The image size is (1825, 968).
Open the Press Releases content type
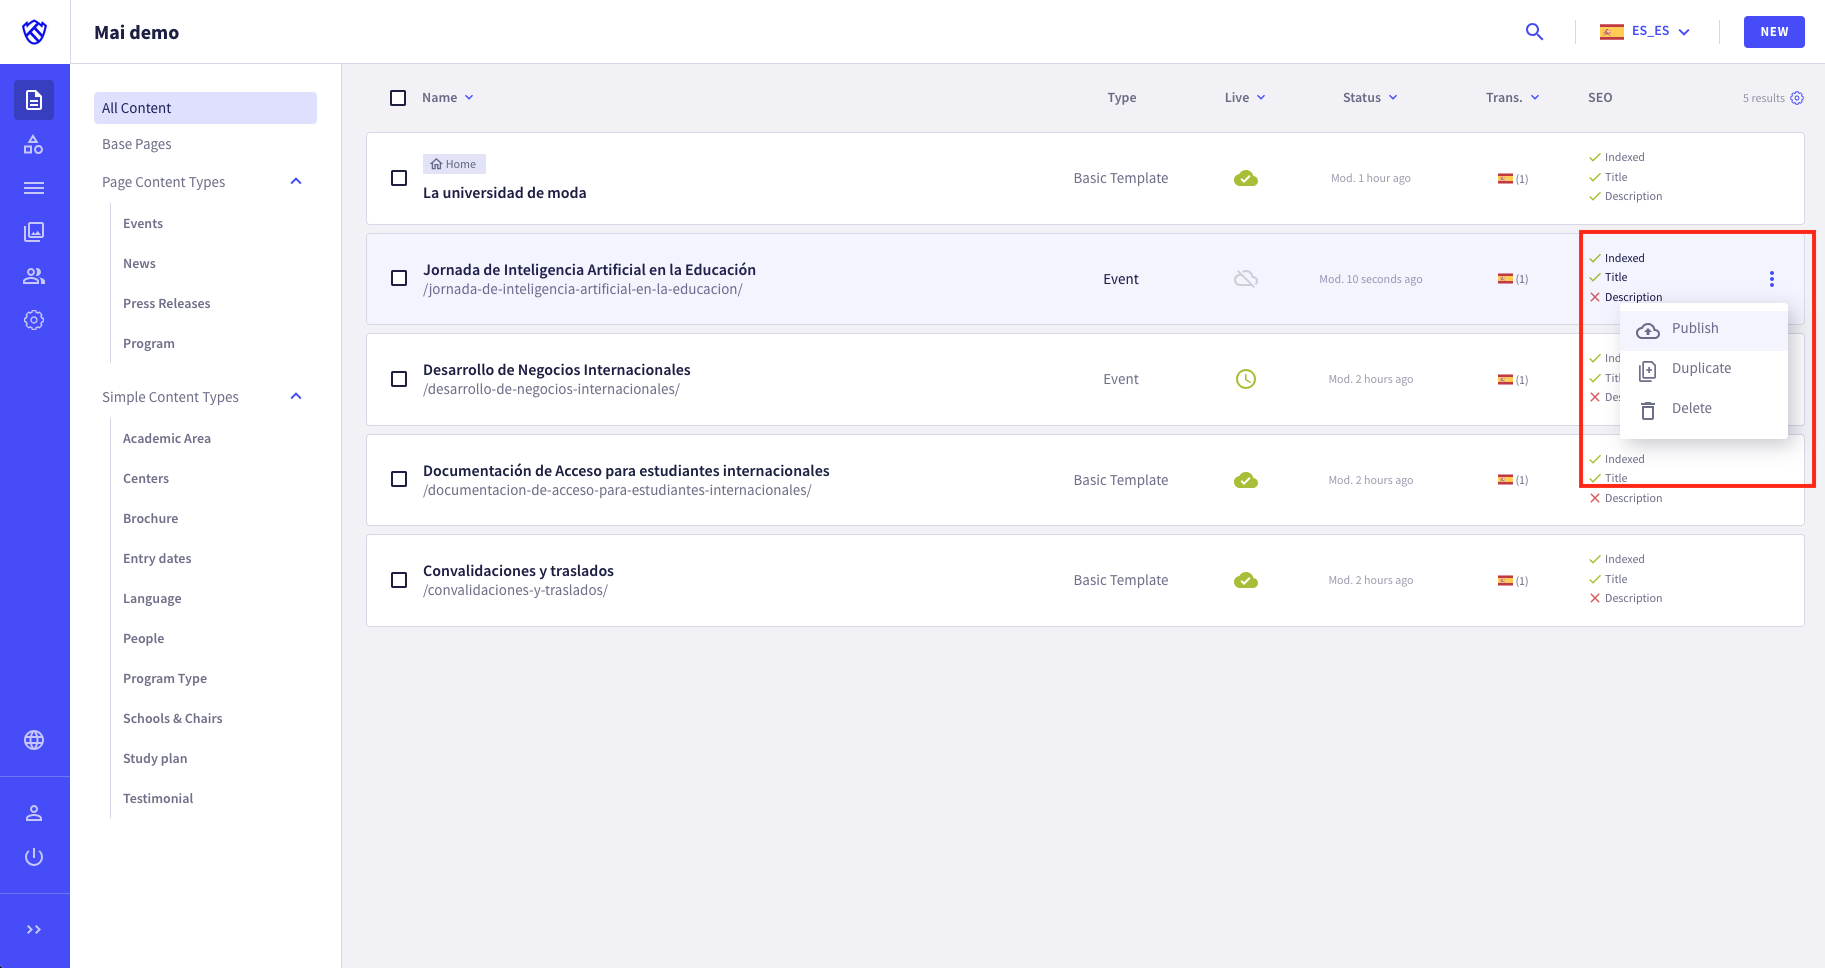pos(166,303)
